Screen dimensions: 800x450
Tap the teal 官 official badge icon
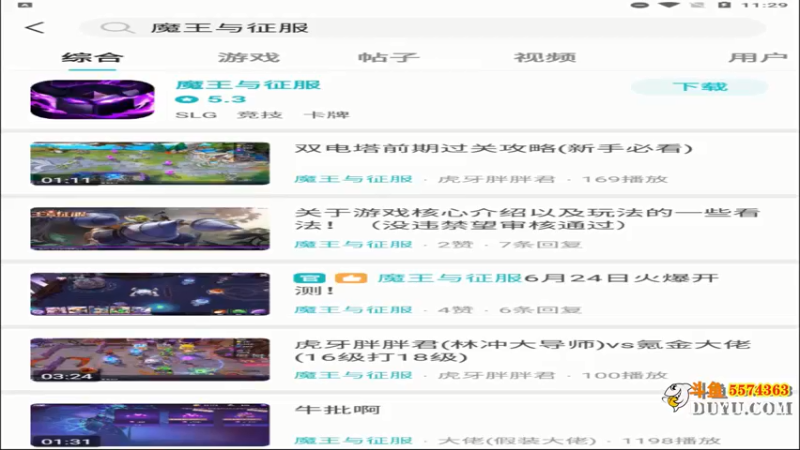tap(309, 278)
